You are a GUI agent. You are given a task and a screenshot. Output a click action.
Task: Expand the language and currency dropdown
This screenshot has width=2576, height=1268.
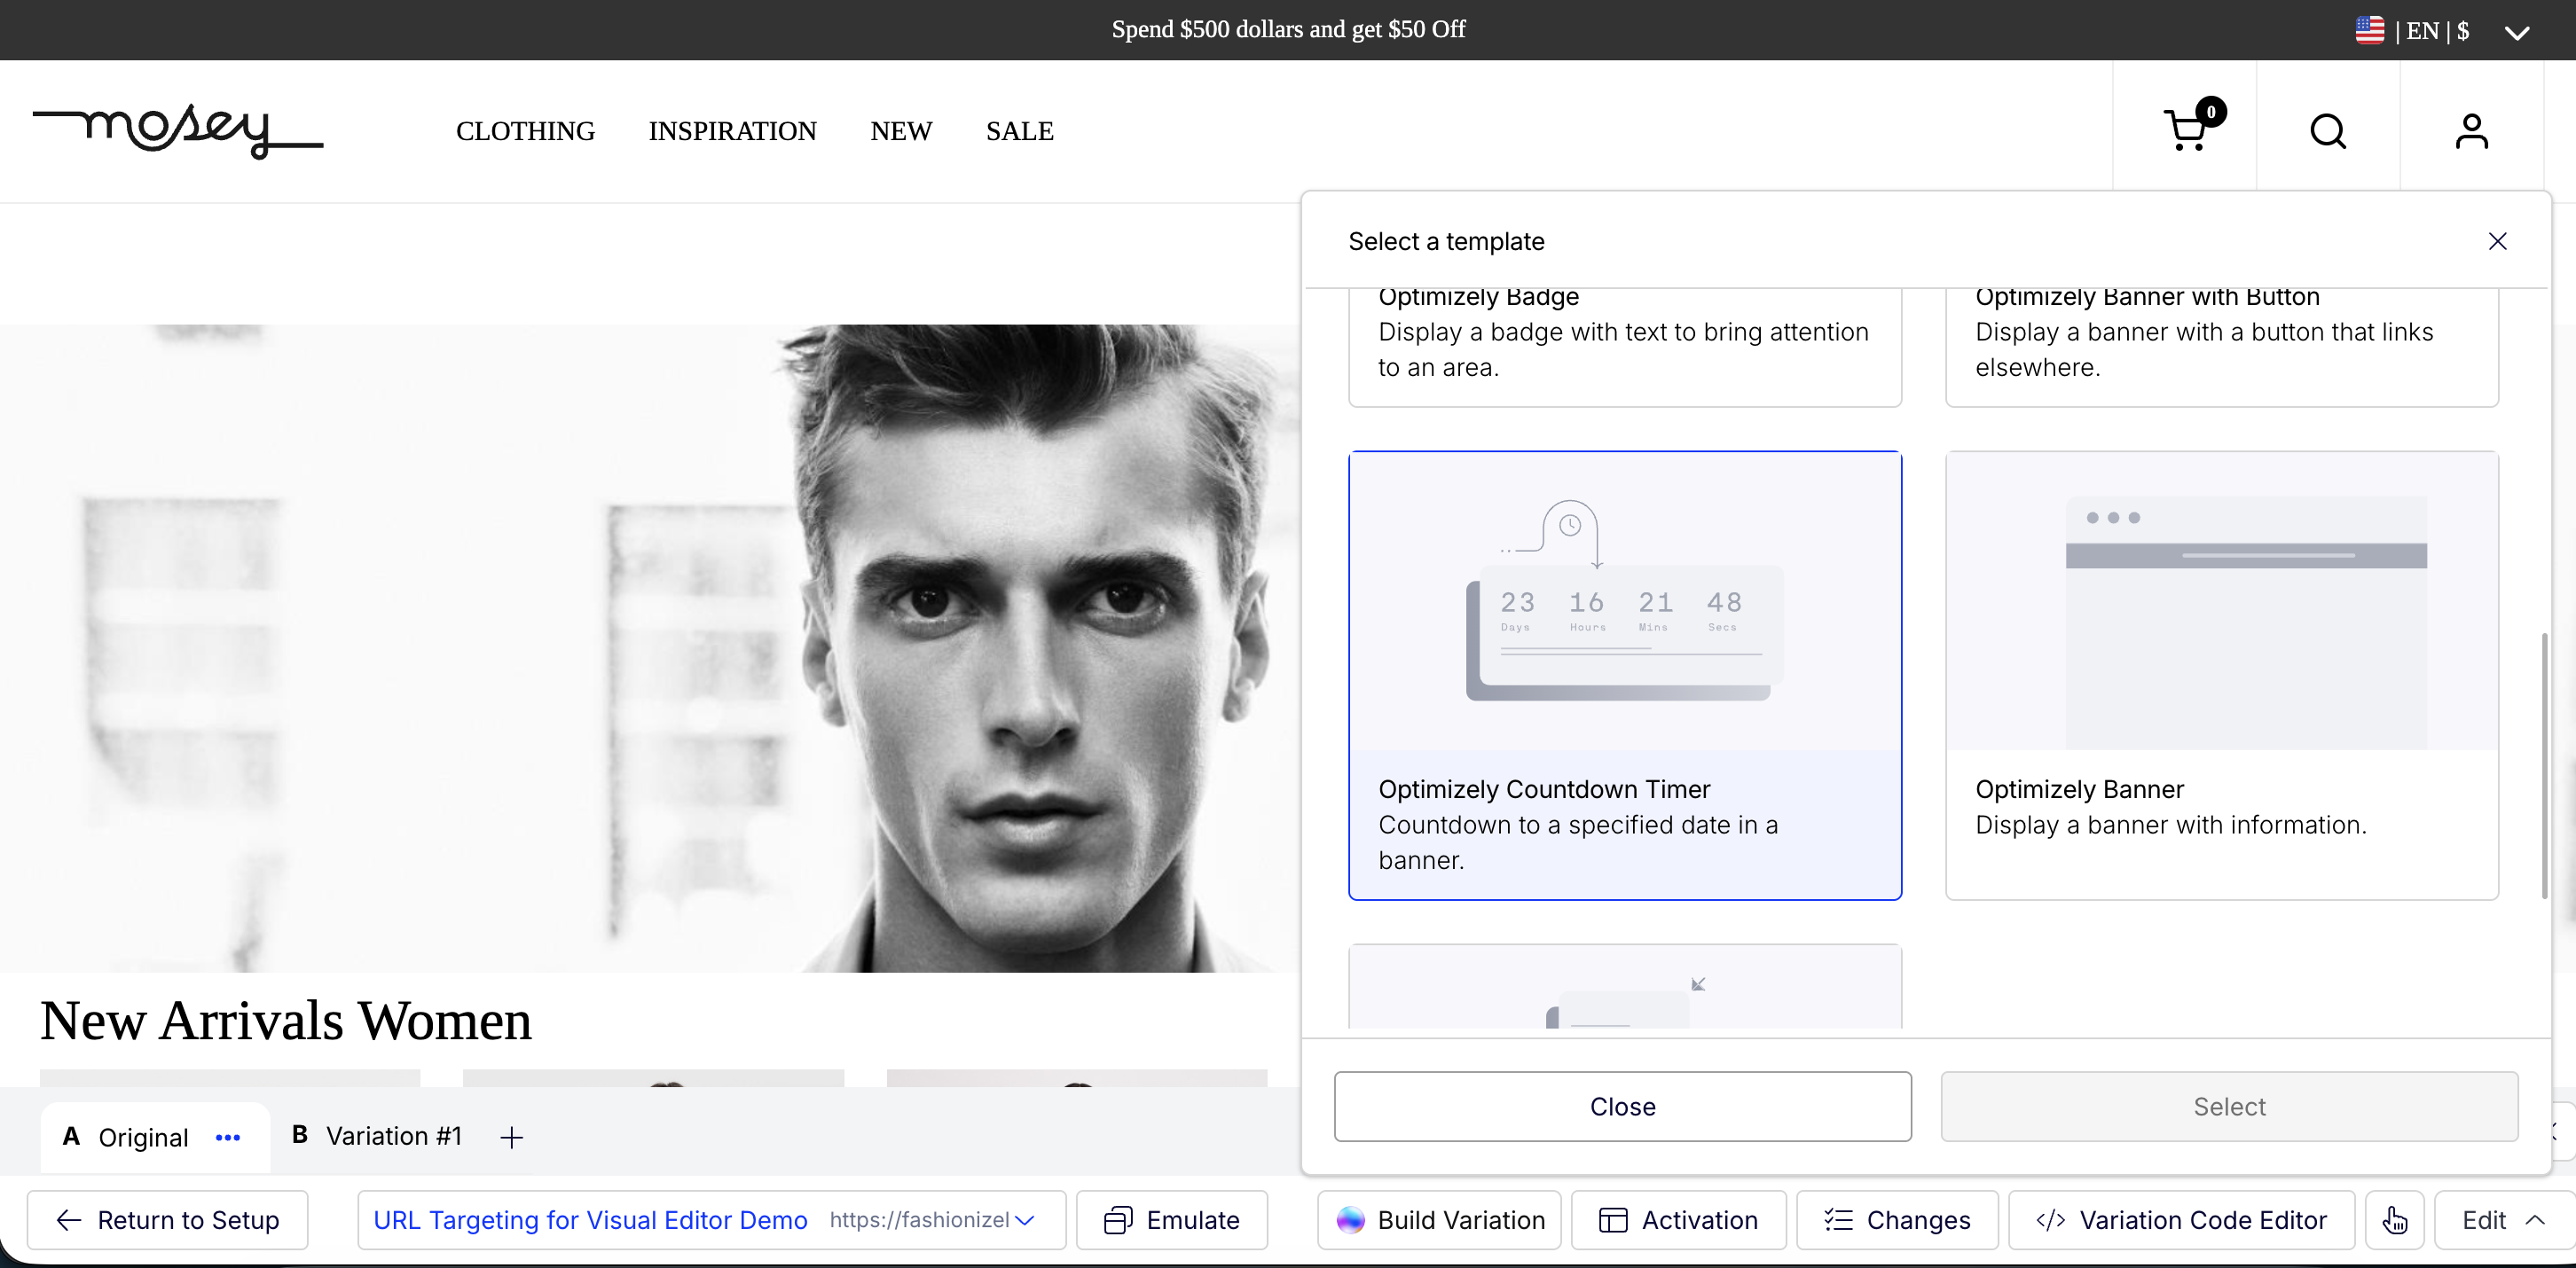tap(2516, 32)
